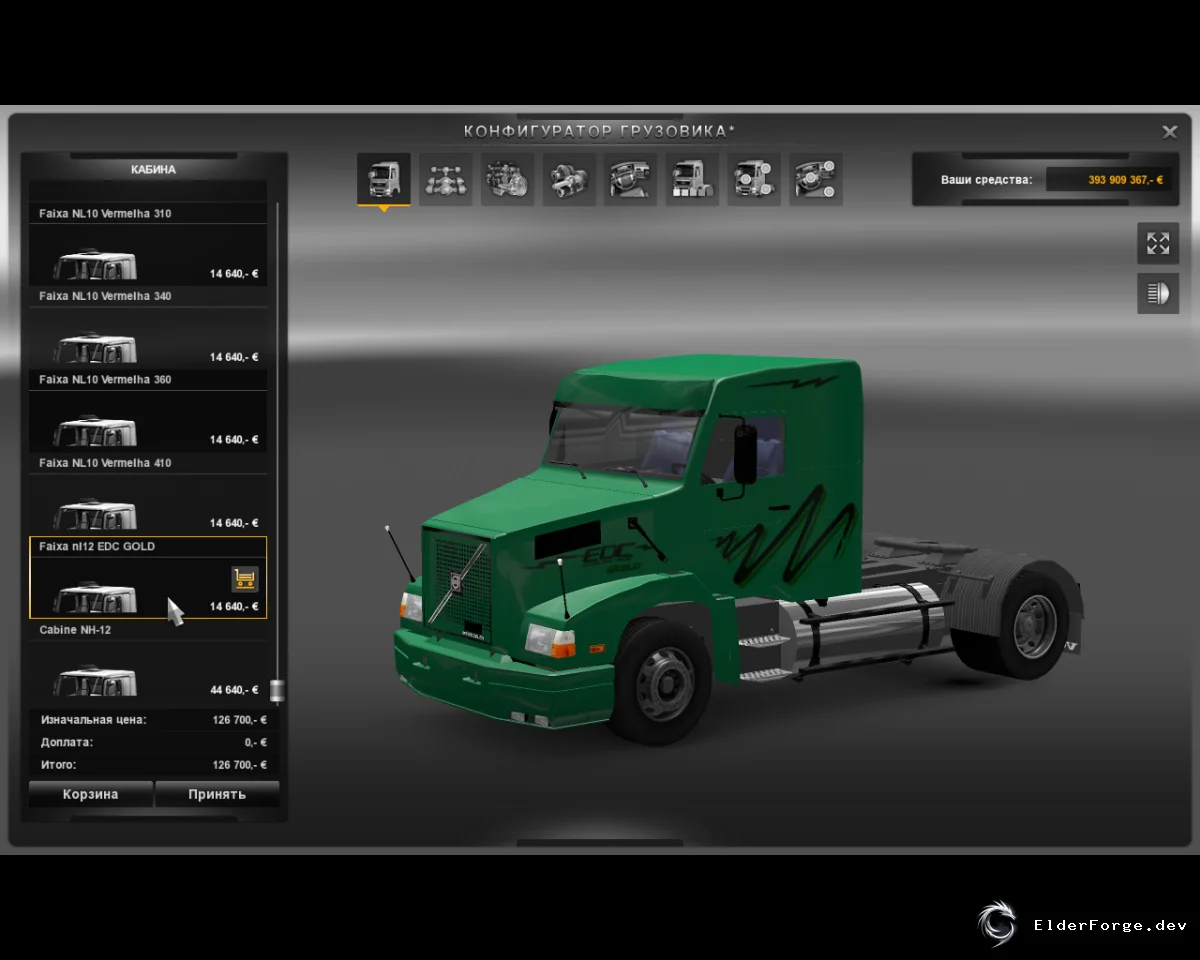The width and height of the screenshot is (1200, 960).
Task: Select the Faixa NL10 Vermelha 410 cabin
Action: coord(149,494)
